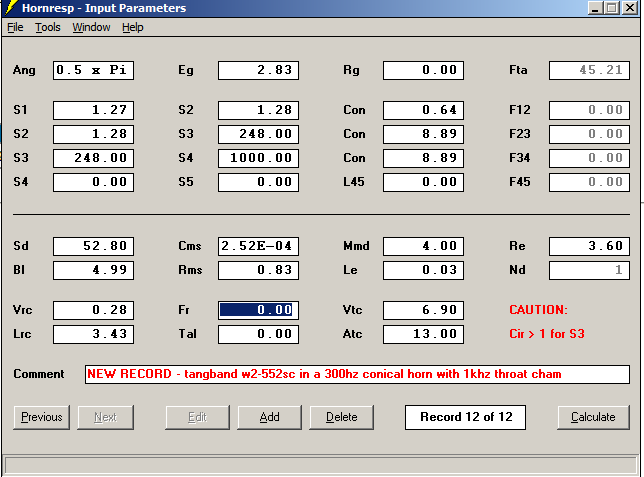This screenshot has height=477, width=644.
Task: Select the Cms field showing 2.52E-04
Action: 258,246
